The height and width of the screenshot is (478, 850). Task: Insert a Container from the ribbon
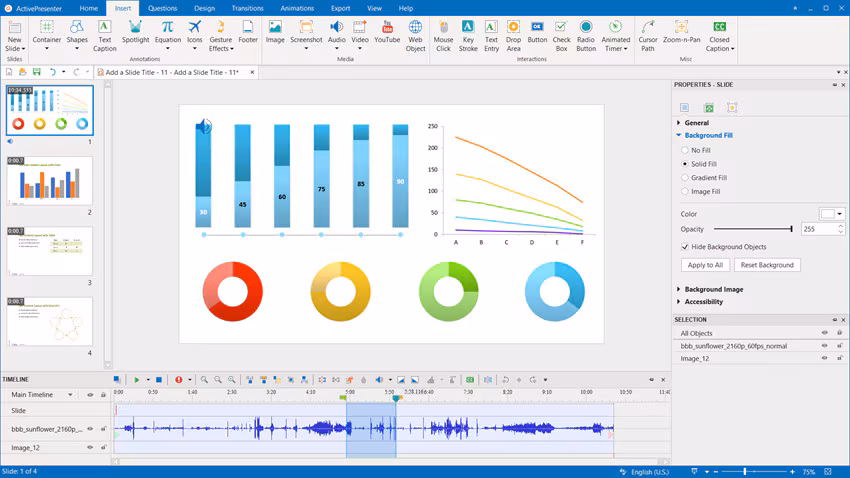click(47, 35)
